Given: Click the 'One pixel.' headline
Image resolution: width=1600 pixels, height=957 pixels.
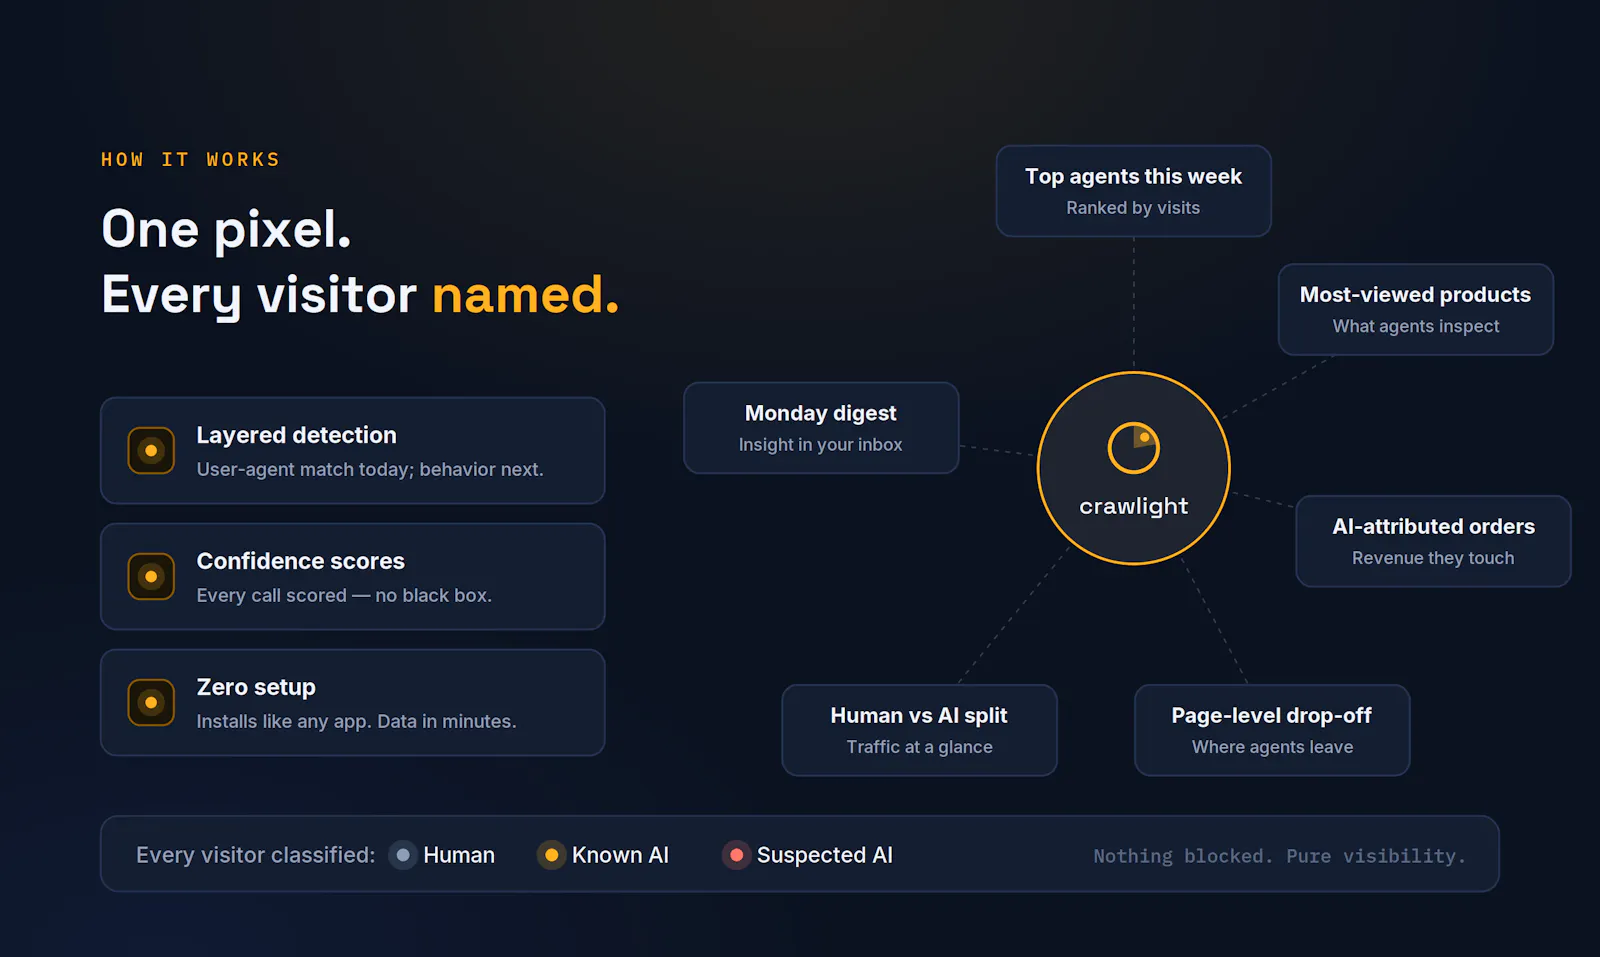Looking at the screenshot, I should click(x=226, y=229).
